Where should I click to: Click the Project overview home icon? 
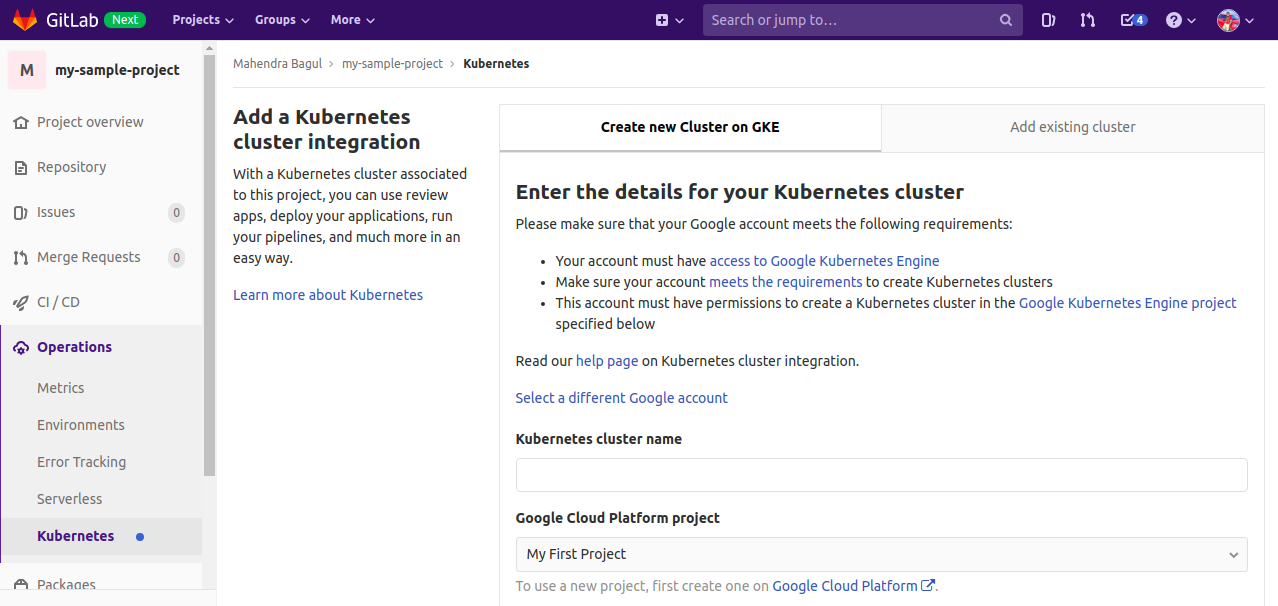coord(20,122)
